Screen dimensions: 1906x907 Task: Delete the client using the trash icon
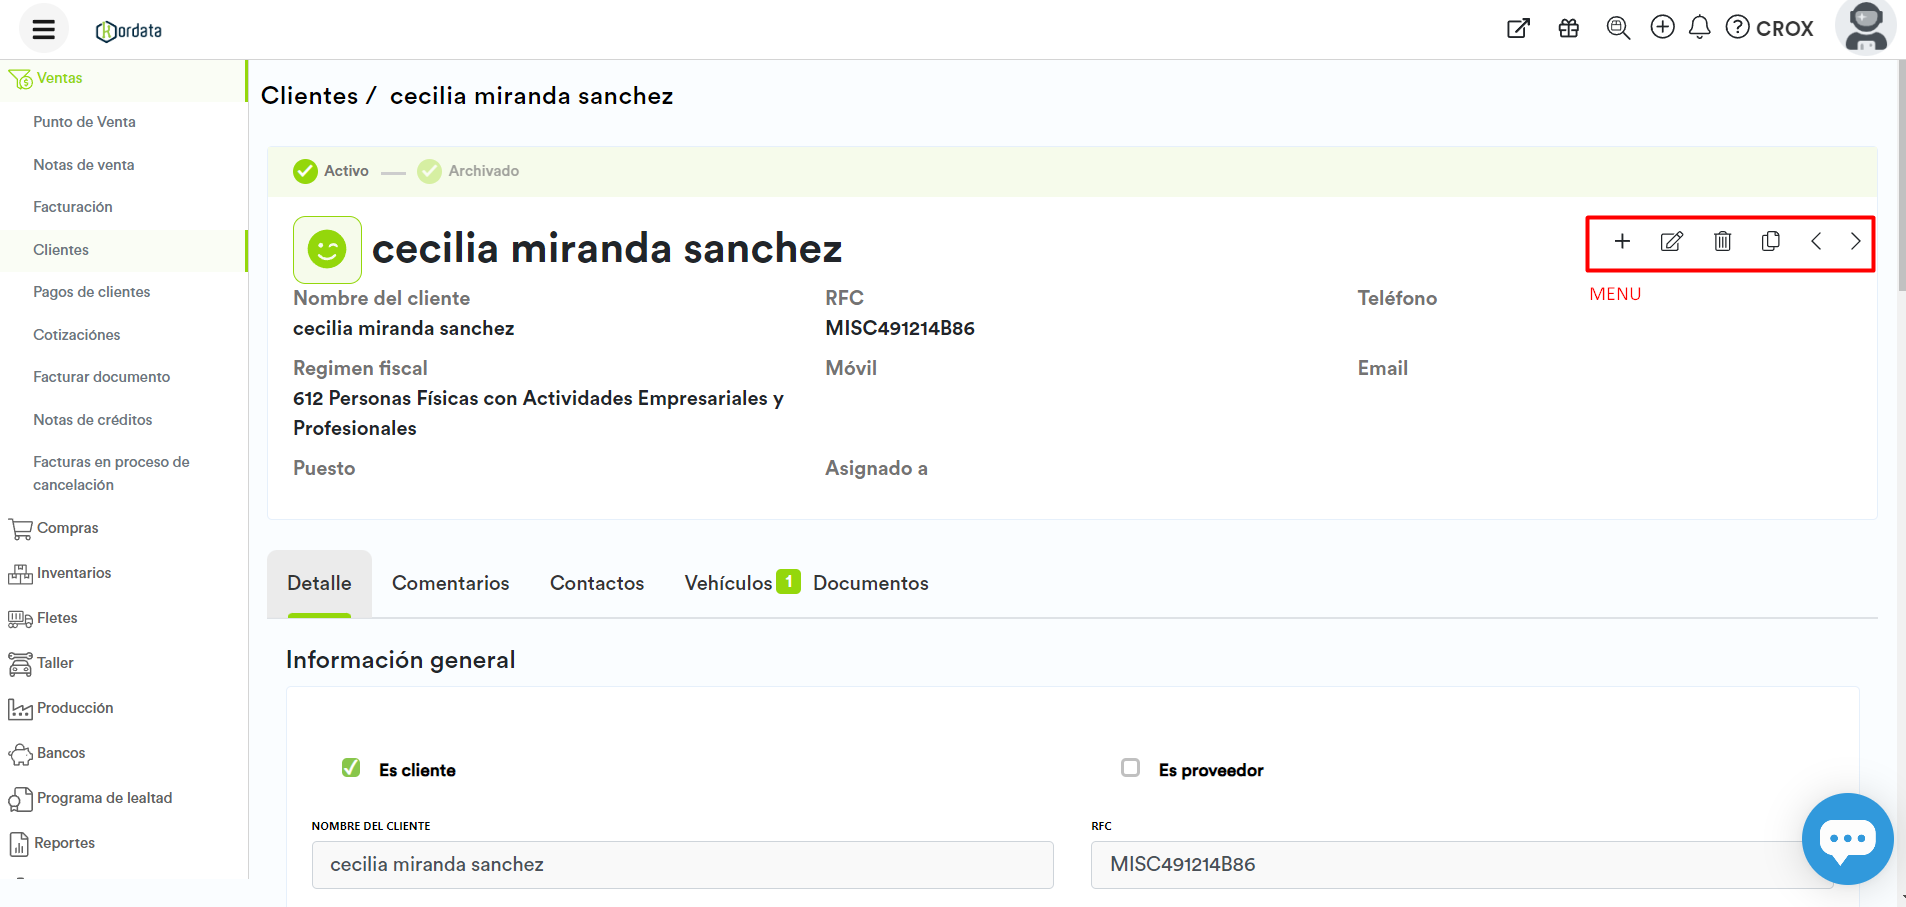coord(1722,241)
